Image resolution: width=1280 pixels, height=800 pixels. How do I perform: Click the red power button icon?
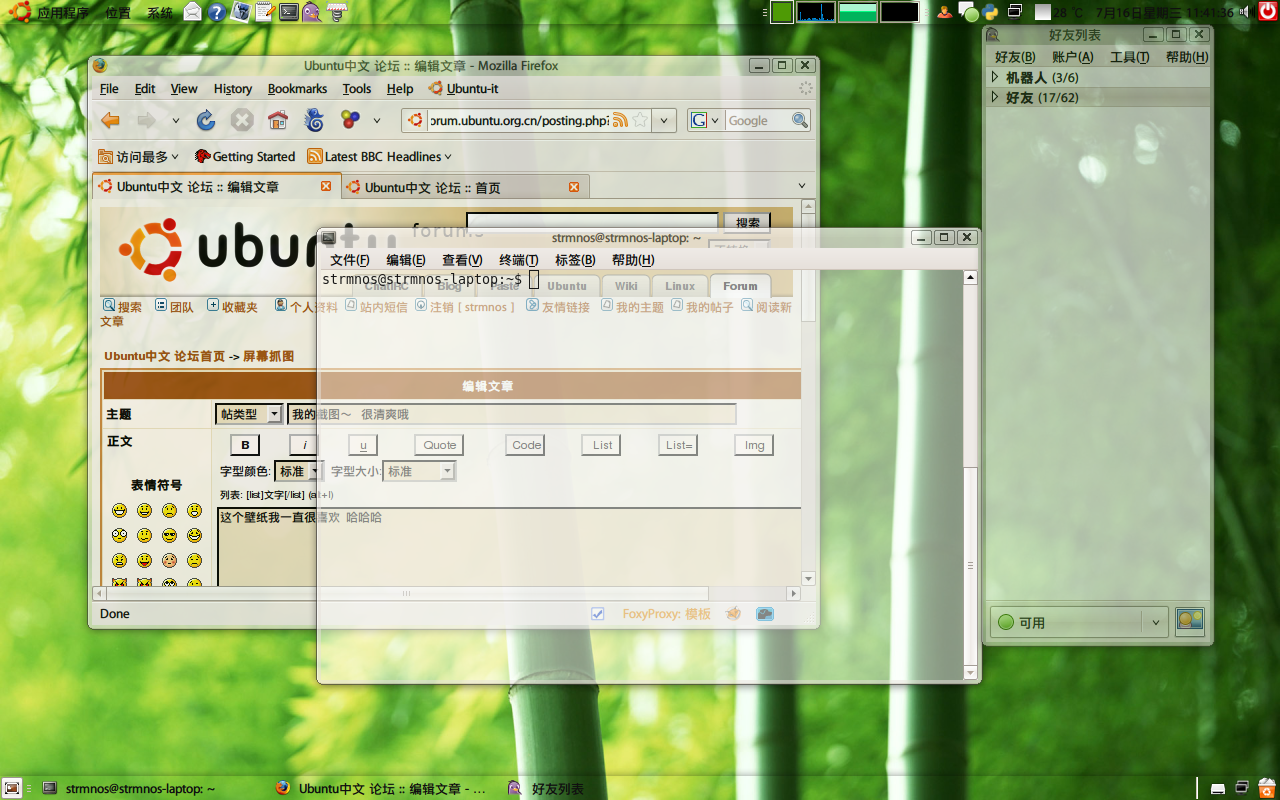(1267, 12)
